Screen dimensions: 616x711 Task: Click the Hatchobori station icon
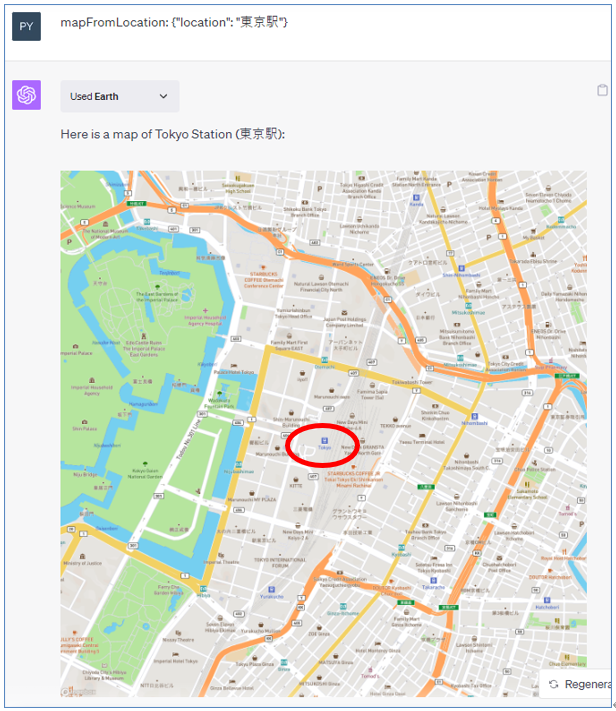point(547,600)
